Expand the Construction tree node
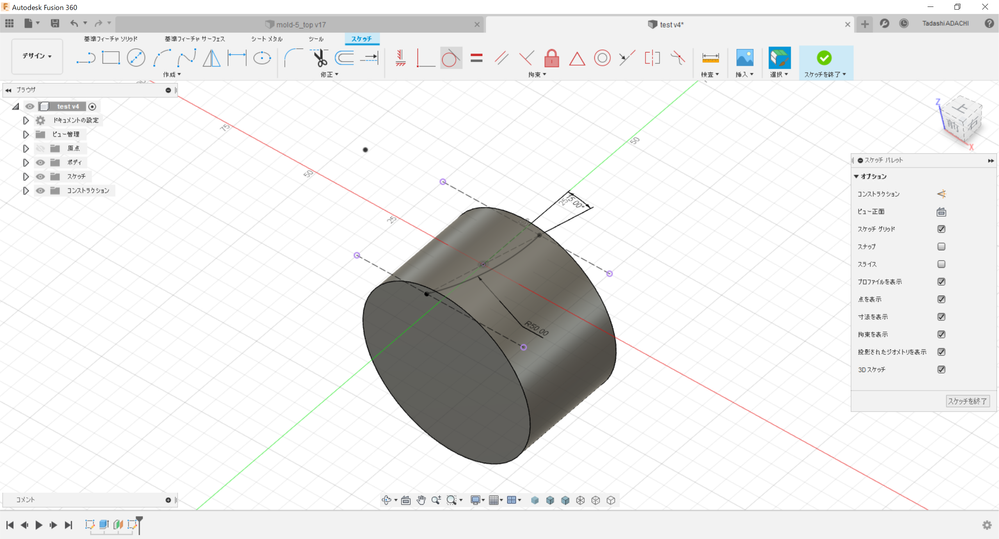 (x=25, y=190)
